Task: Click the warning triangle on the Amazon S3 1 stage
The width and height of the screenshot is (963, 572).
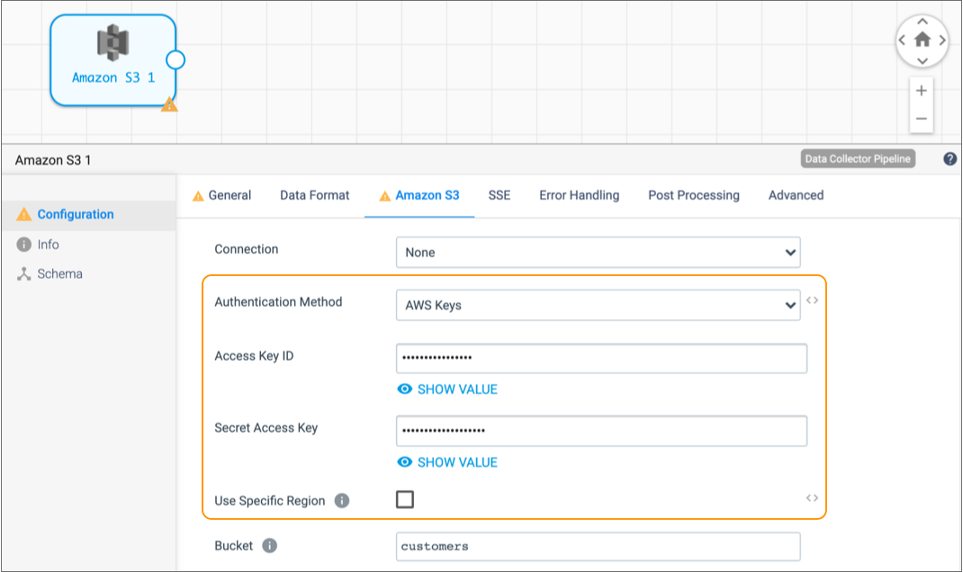Action: (170, 105)
